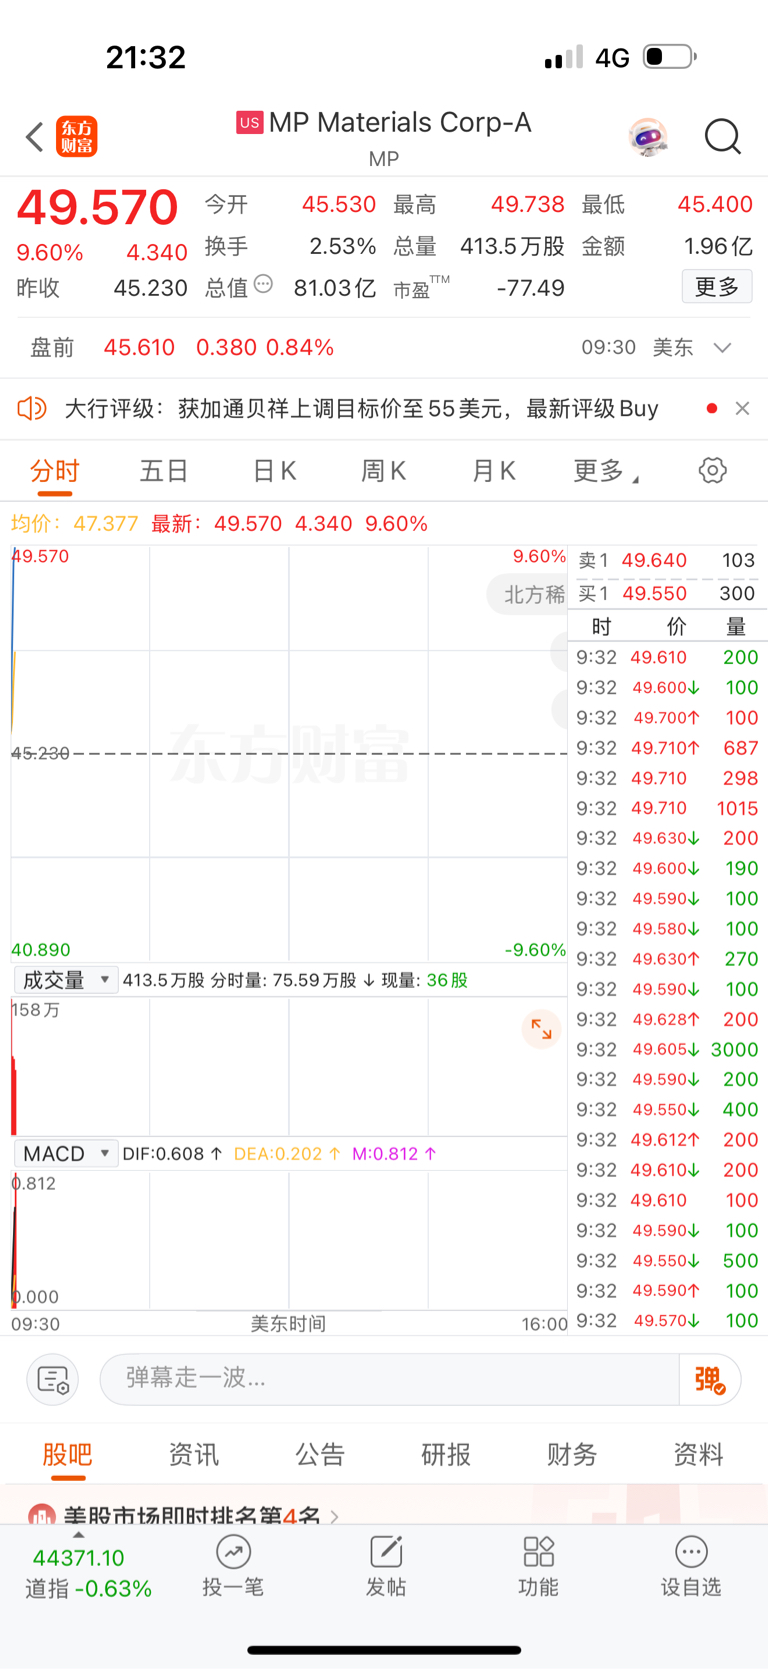
Task: Open the 公告 tab
Action: point(320,1455)
